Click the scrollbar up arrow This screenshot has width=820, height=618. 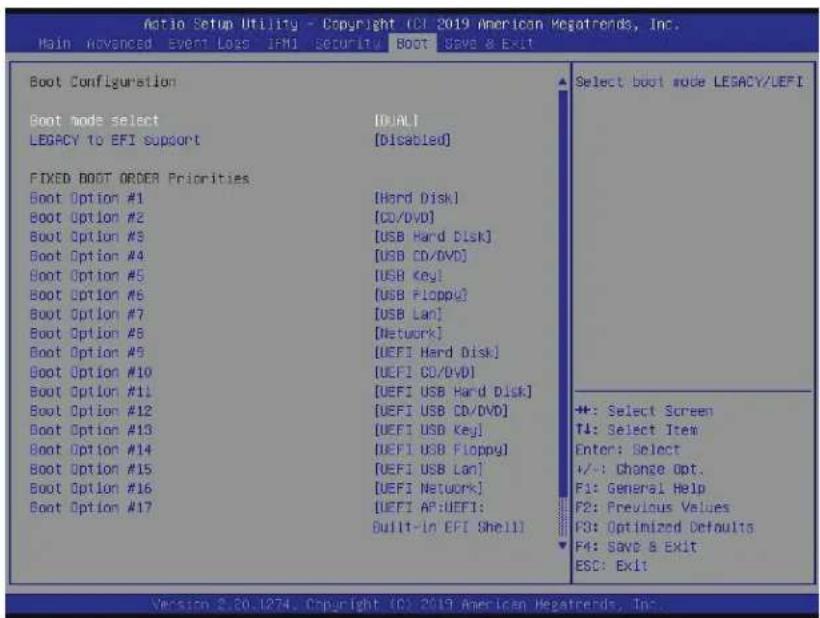point(563,82)
